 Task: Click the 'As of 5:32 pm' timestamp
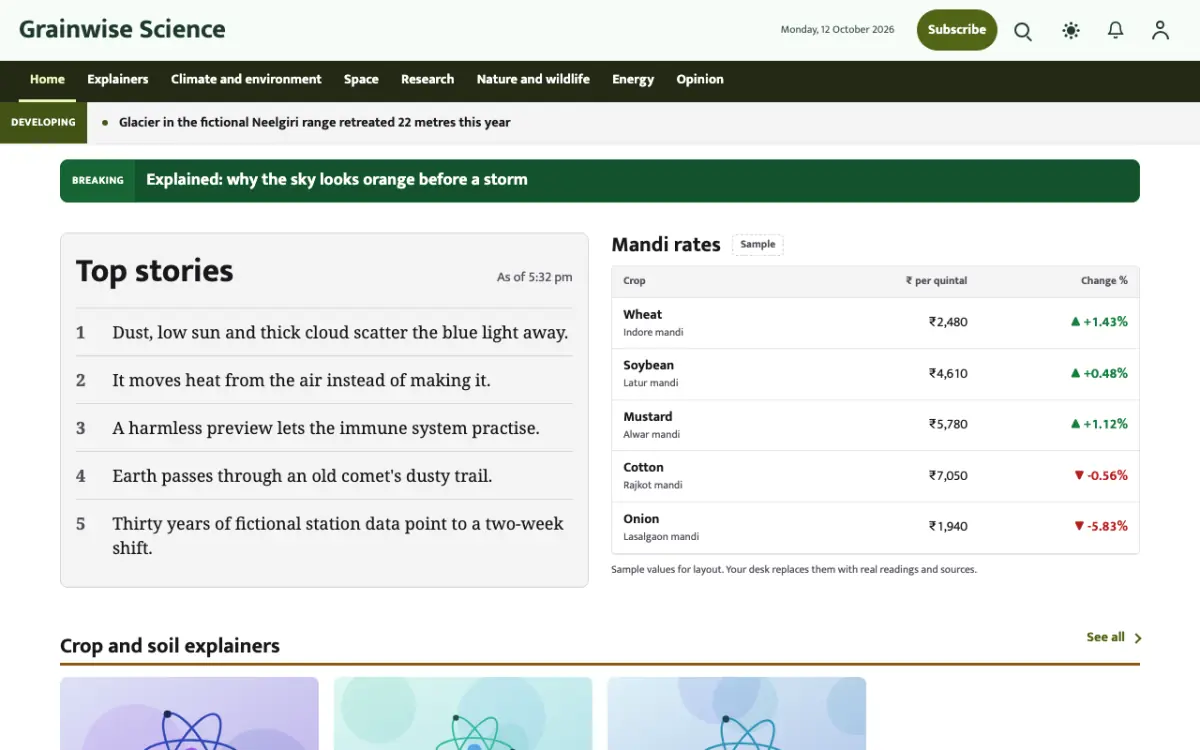tap(535, 277)
